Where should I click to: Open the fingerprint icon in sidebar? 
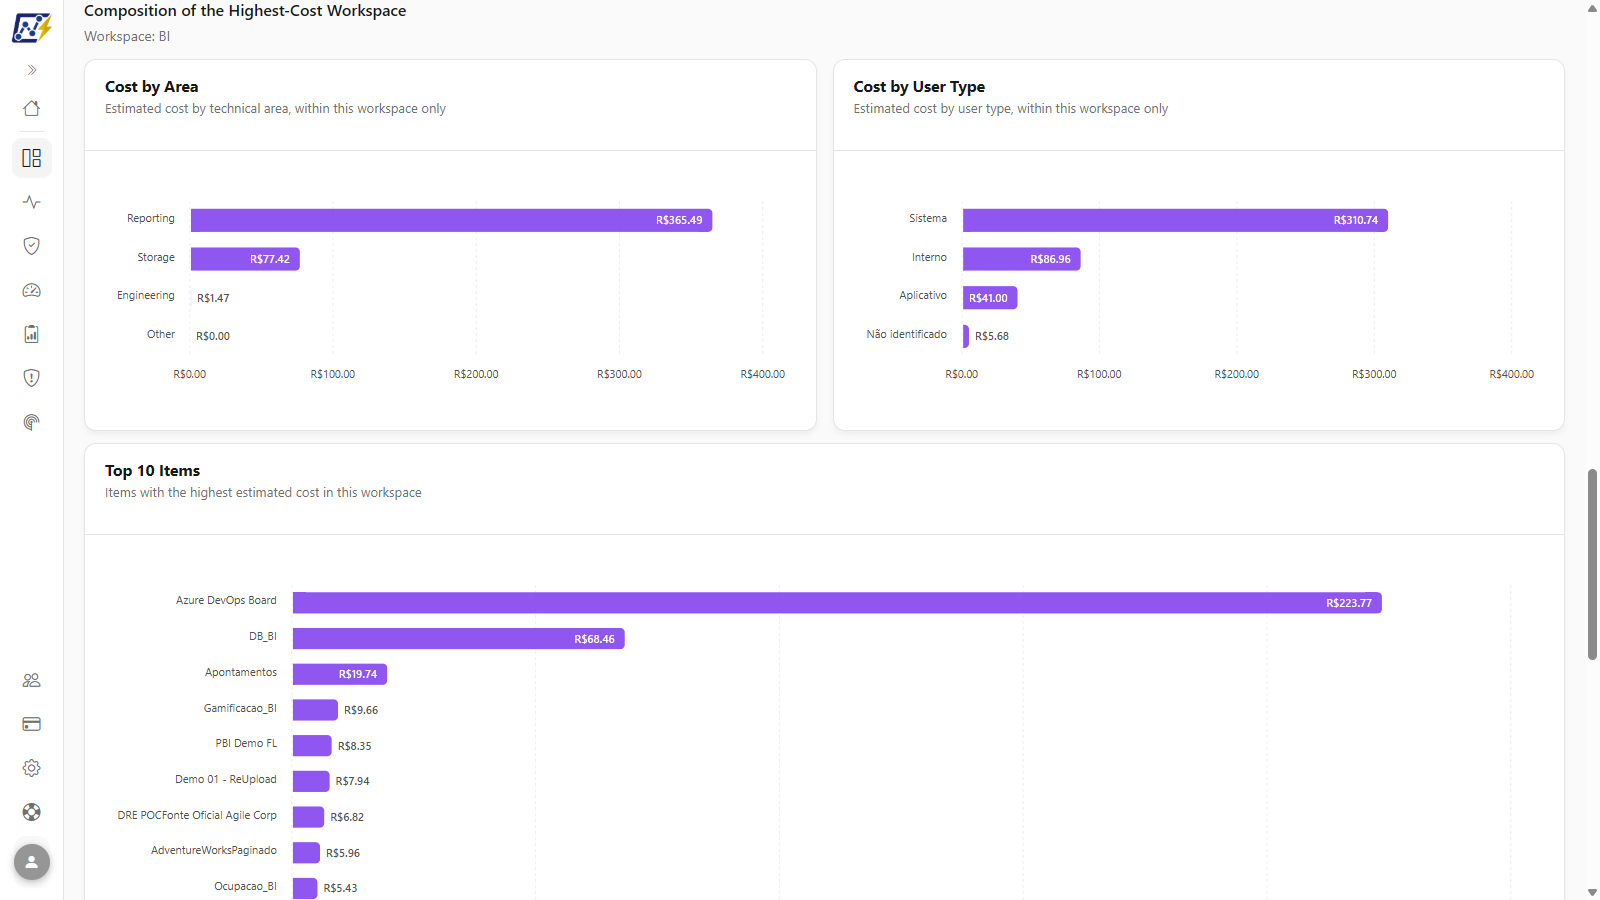[x=32, y=422]
